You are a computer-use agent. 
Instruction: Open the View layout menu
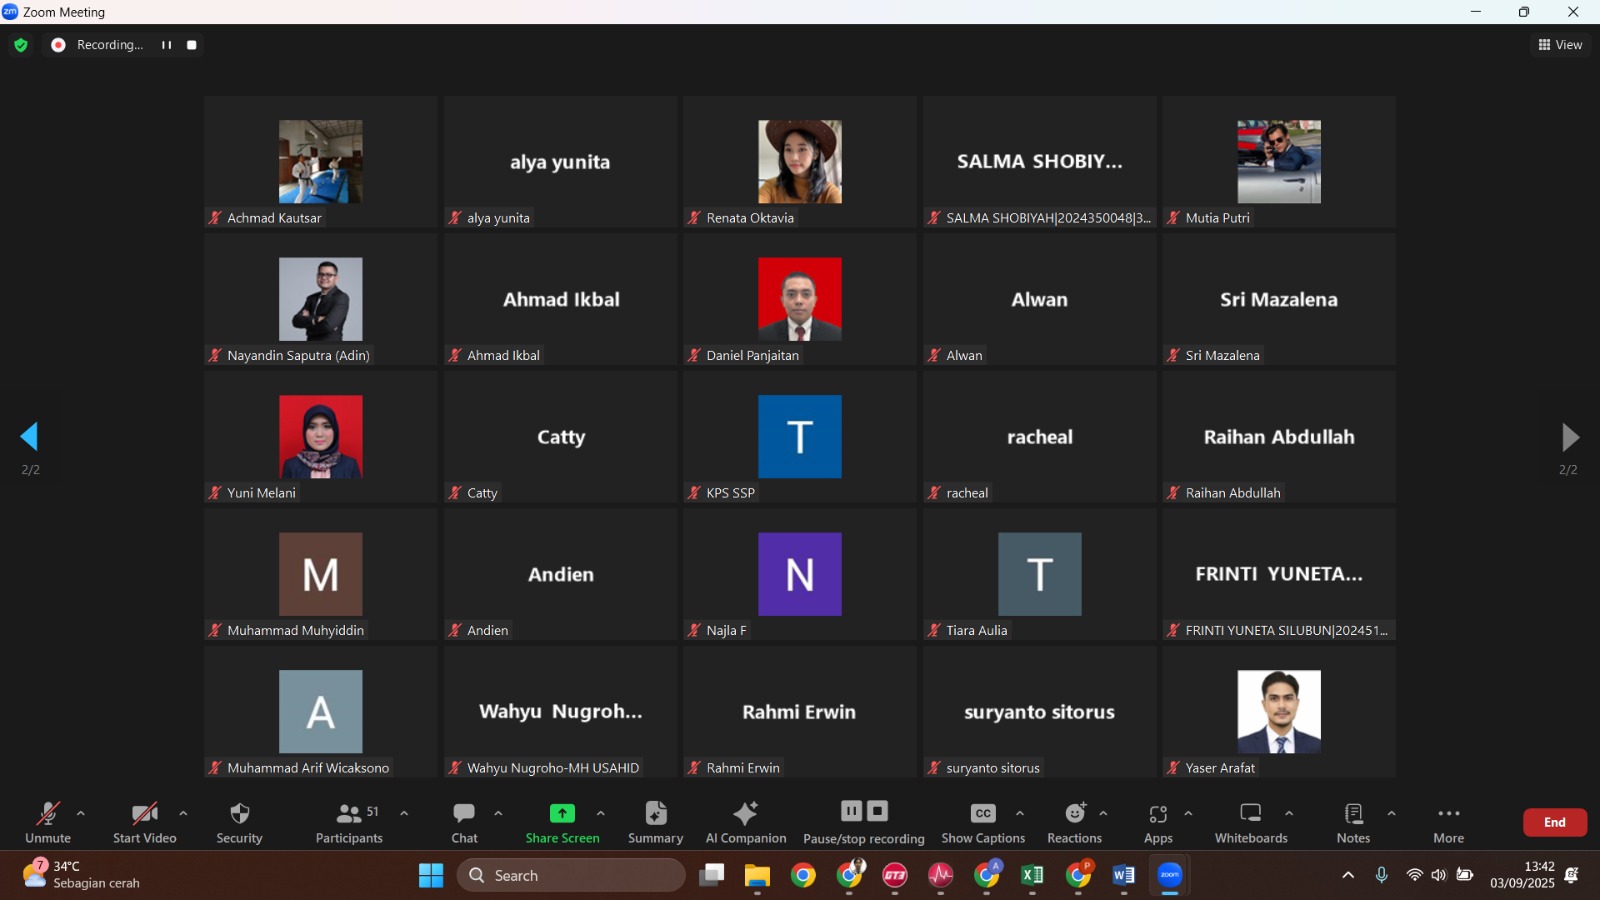[1560, 45]
